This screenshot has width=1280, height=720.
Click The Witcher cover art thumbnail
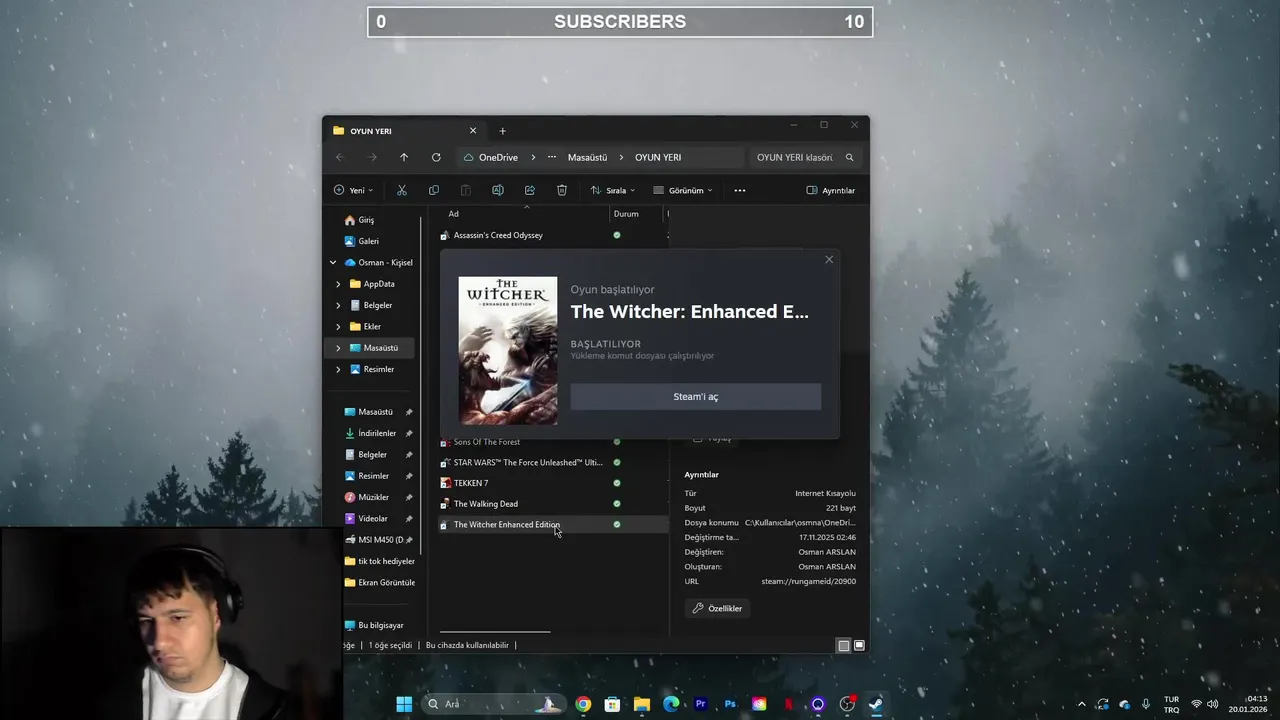point(508,351)
